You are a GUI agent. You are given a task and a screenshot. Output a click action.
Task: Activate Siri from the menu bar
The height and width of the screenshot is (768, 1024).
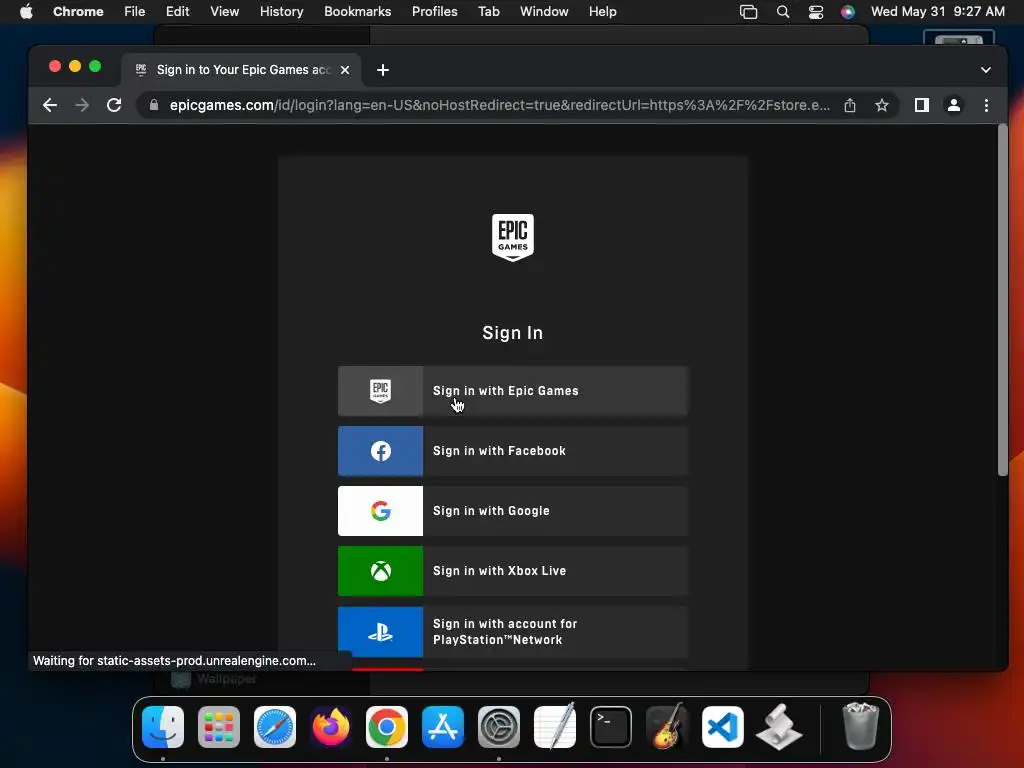tap(848, 12)
